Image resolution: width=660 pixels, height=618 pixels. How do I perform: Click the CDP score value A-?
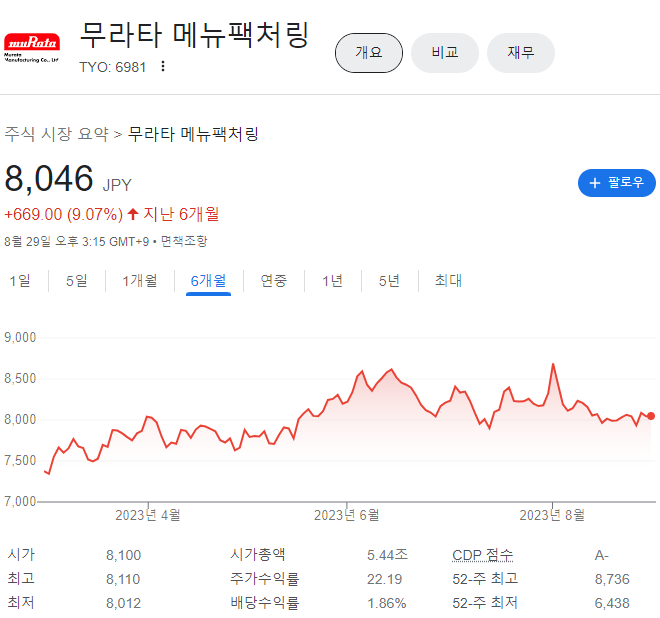[x=601, y=556]
